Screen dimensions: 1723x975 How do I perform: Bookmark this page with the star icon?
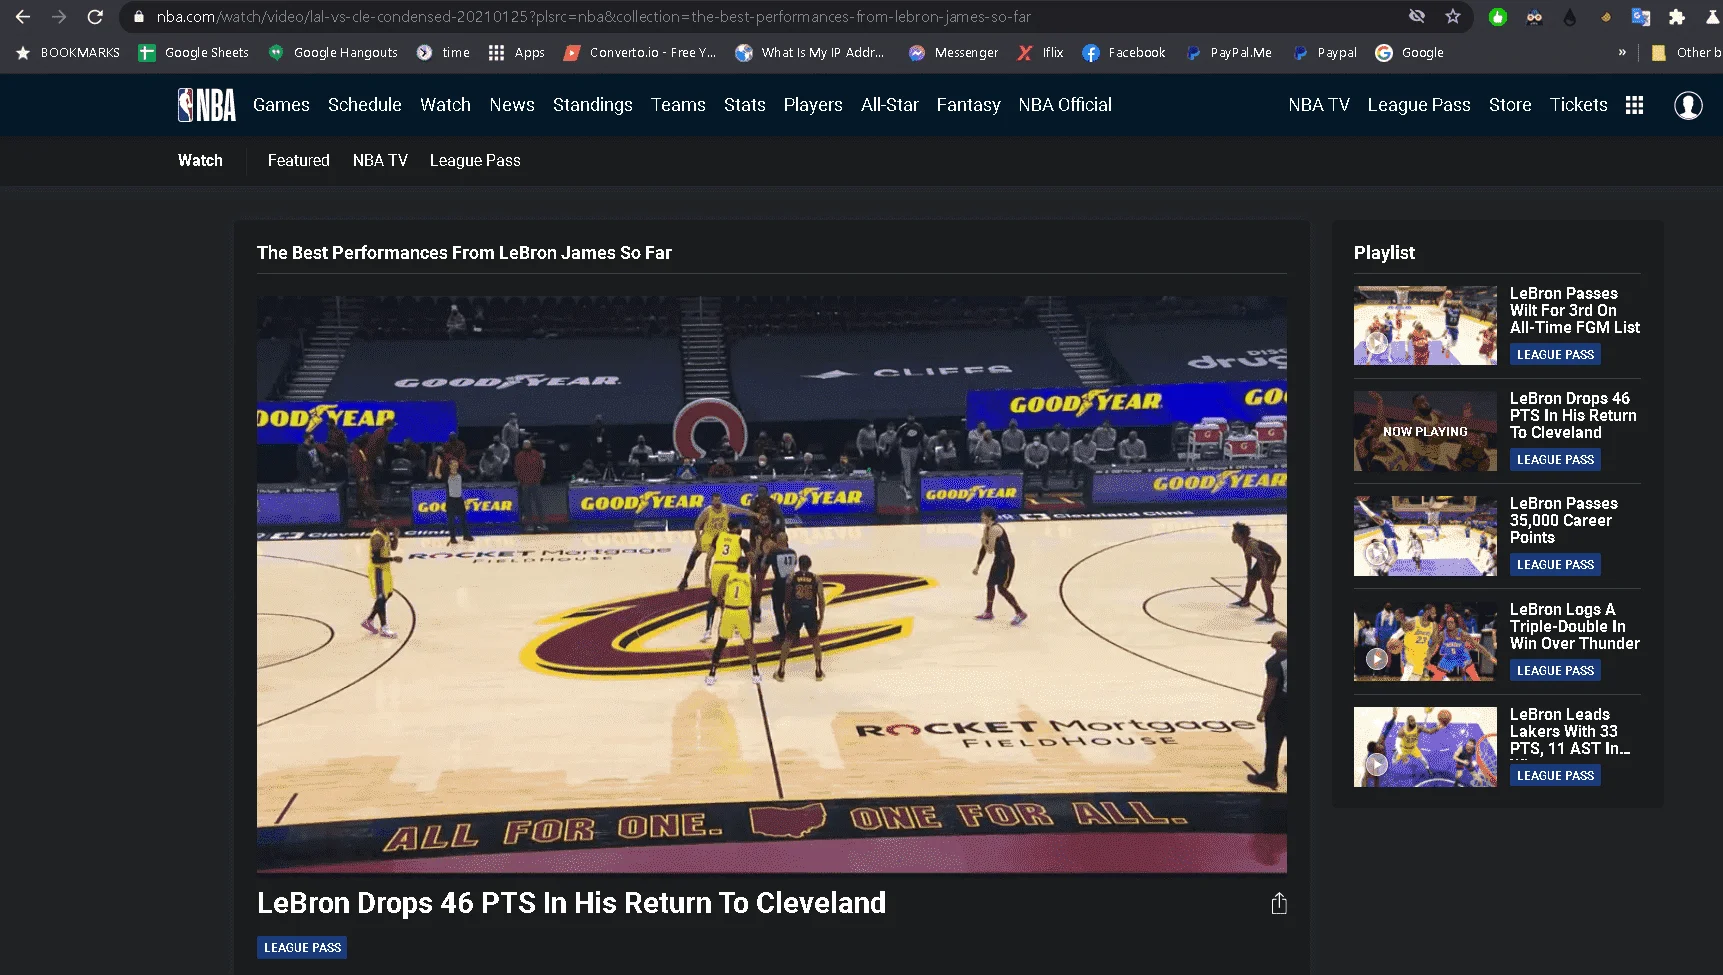(1452, 17)
